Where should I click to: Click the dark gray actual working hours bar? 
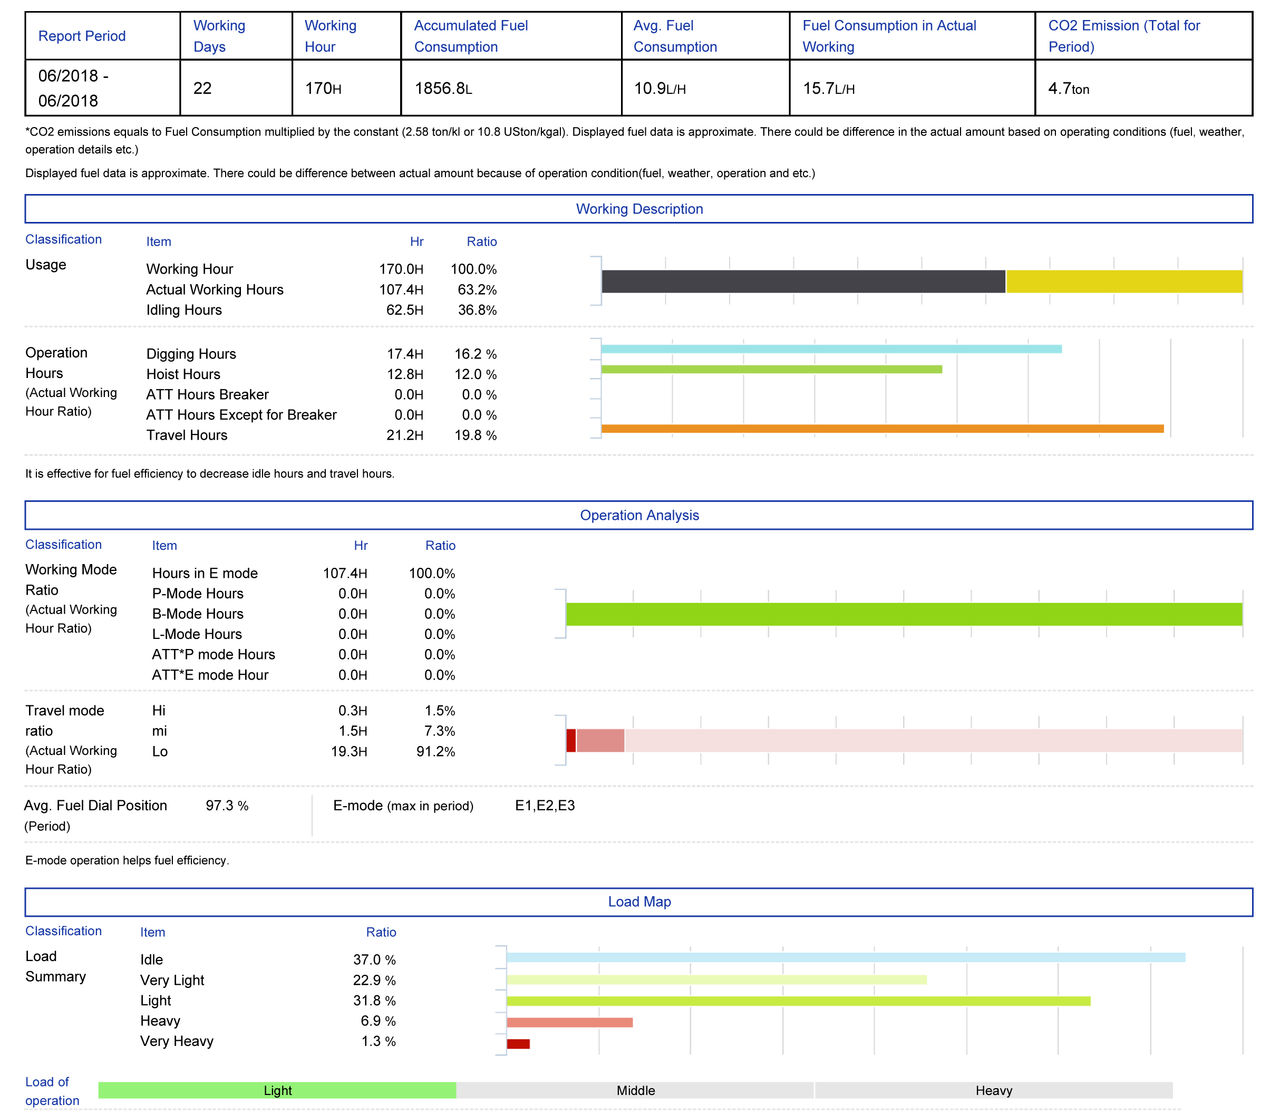[x=803, y=282]
